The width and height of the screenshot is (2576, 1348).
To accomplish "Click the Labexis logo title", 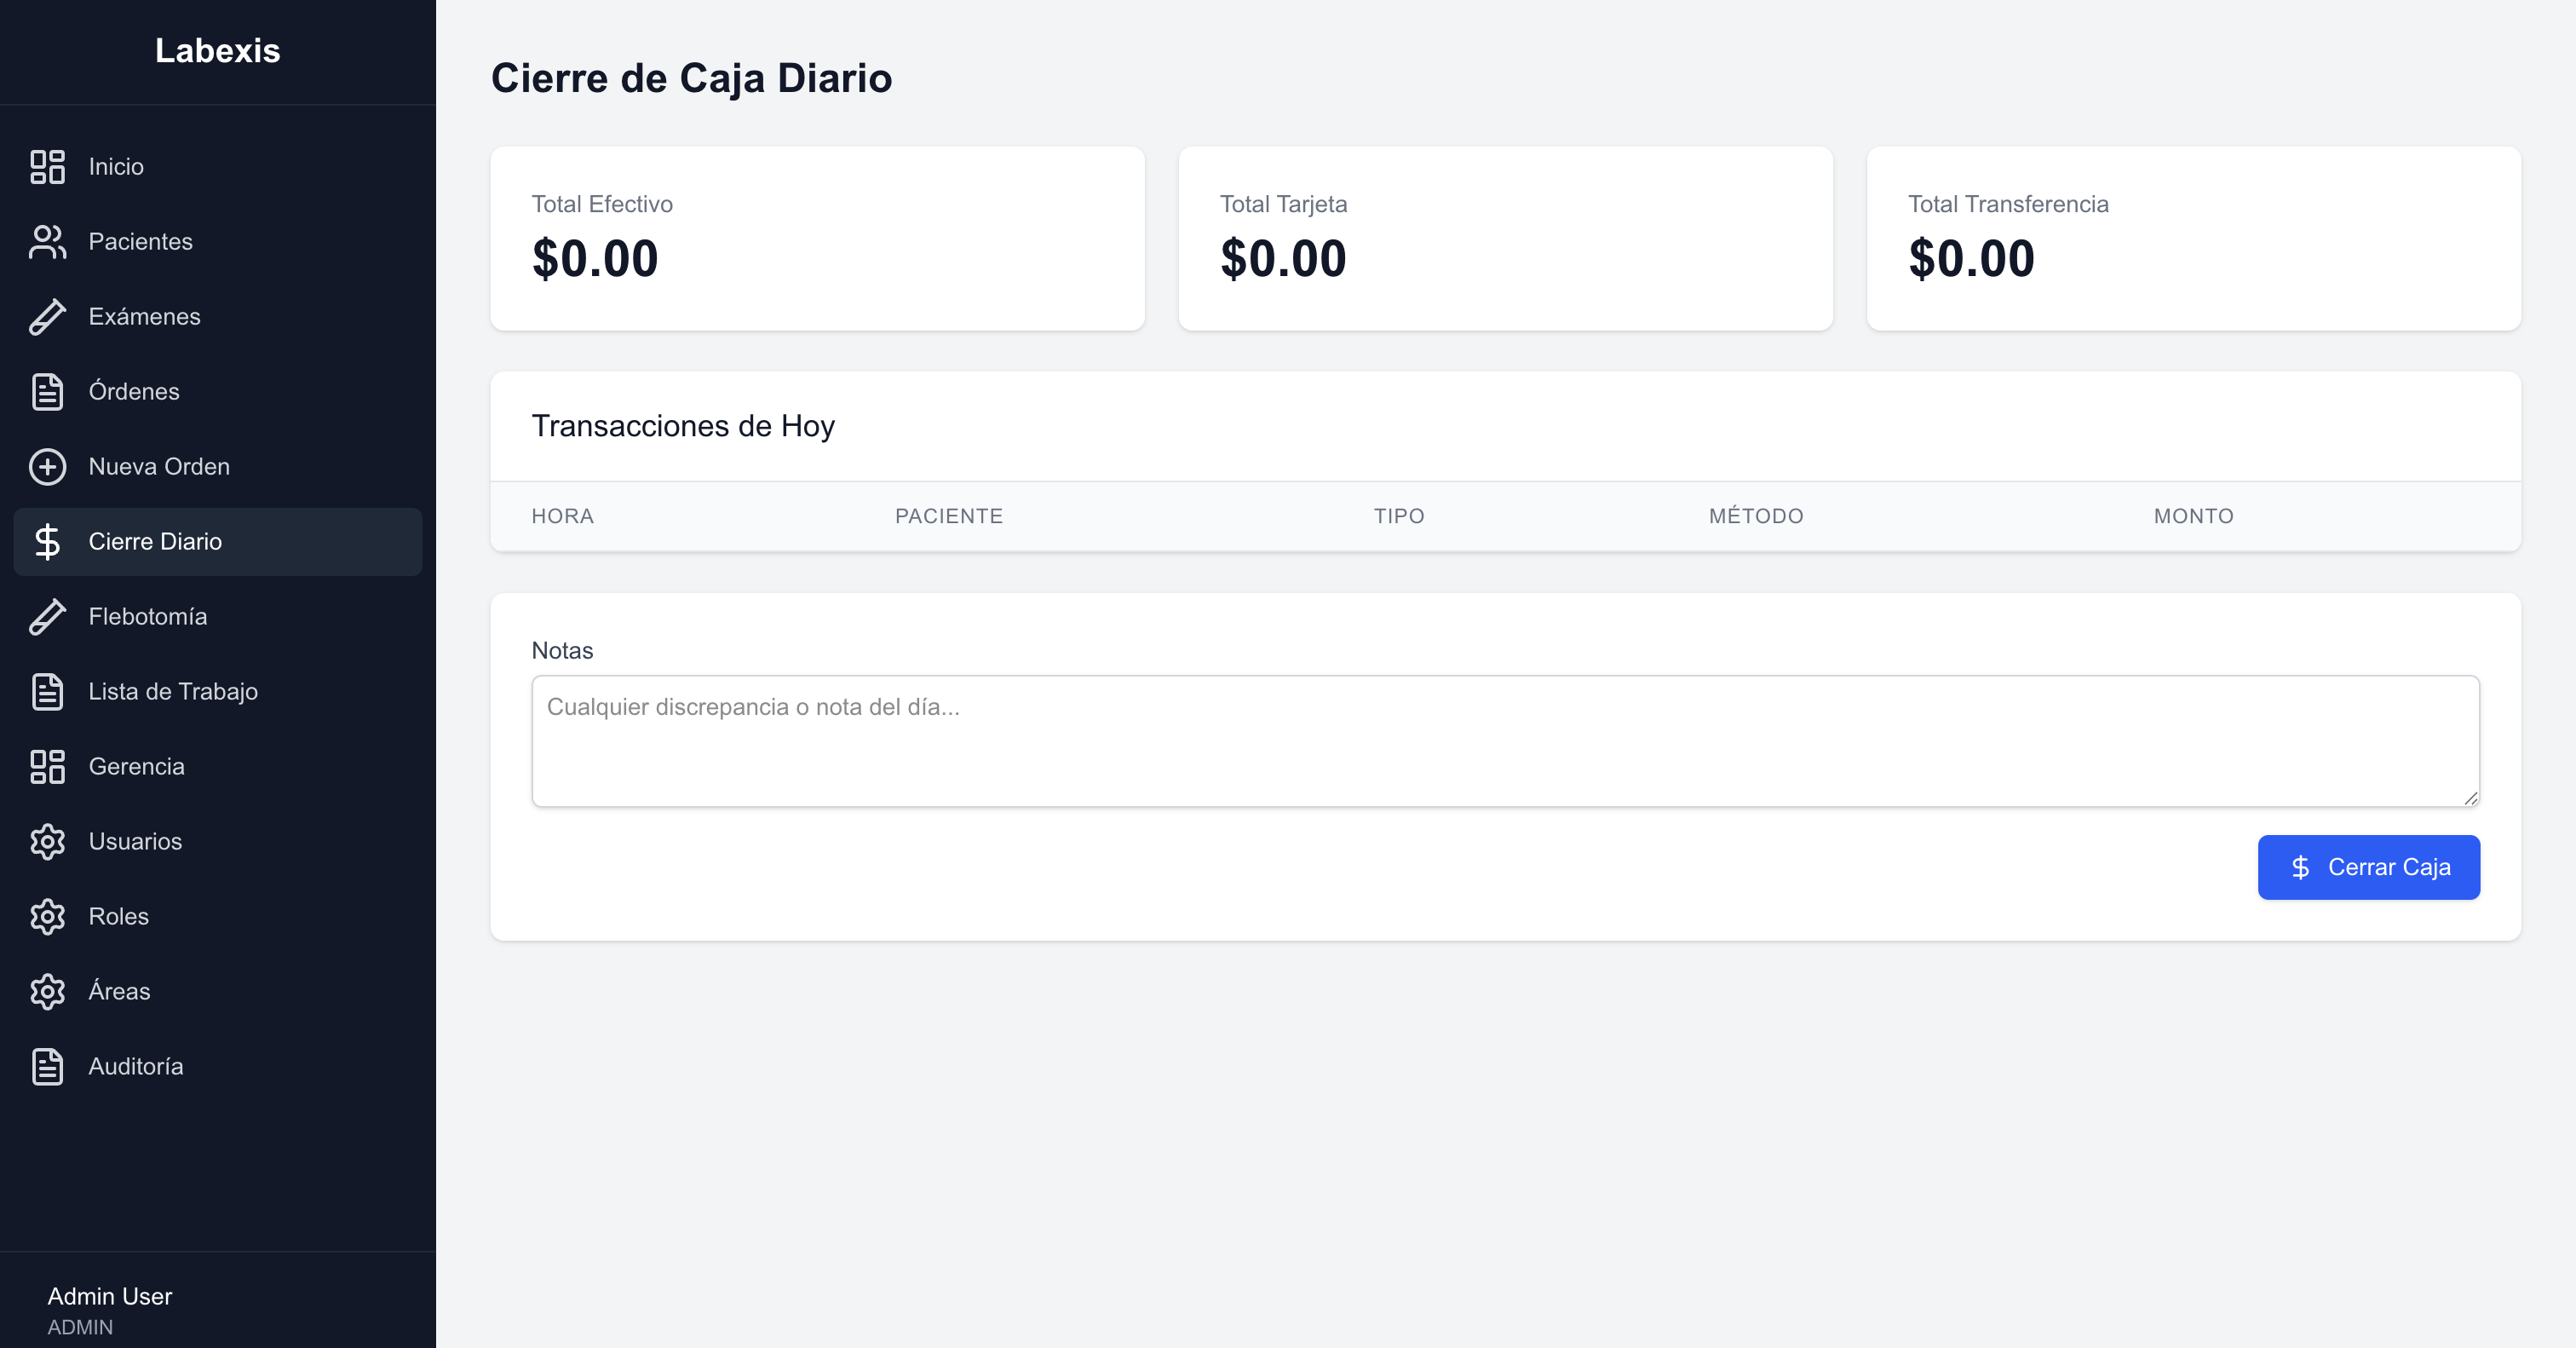I will coord(218,51).
